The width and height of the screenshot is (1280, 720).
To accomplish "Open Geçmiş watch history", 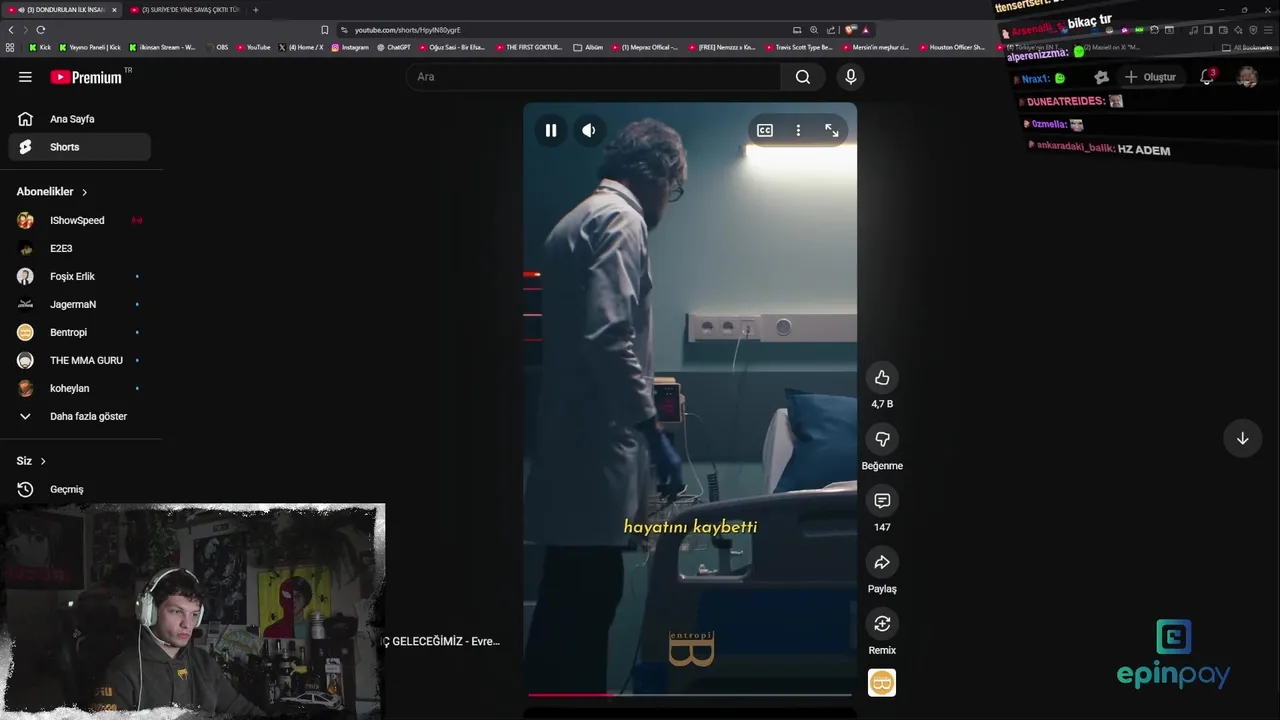I will [80, 489].
